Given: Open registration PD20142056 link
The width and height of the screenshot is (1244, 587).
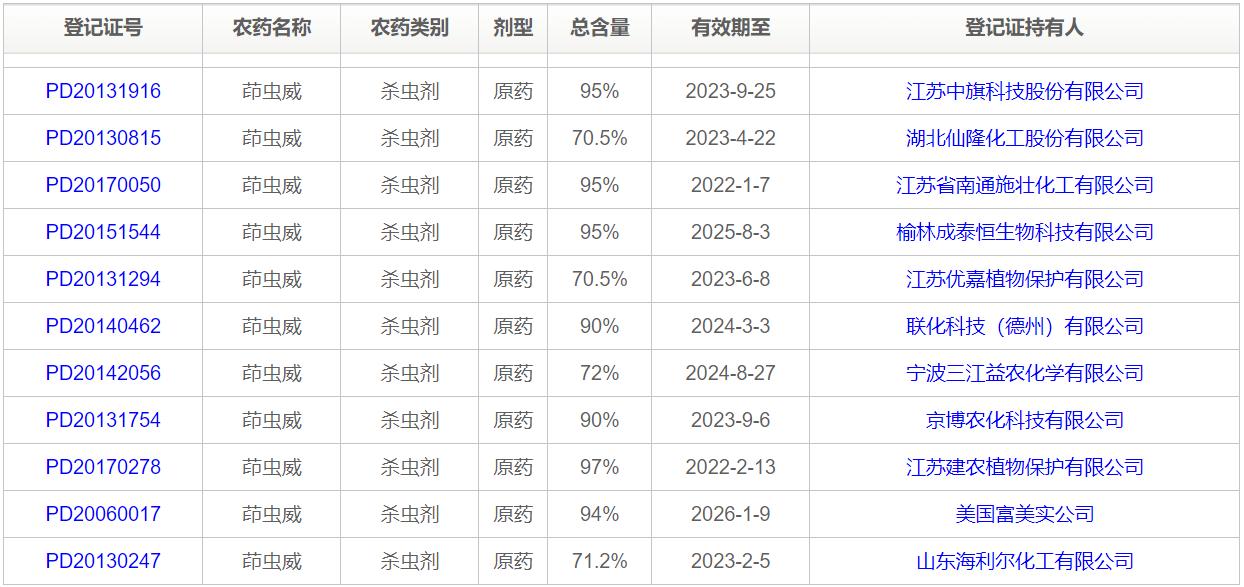Looking at the screenshot, I should click(x=103, y=373).
